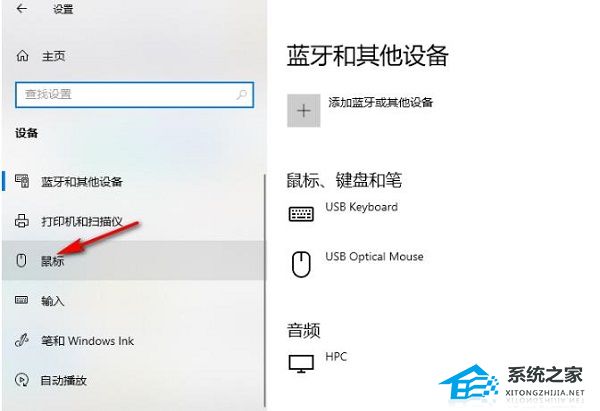Open 打印机和扫描仪 settings page
Image resolution: width=600 pixels, height=411 pixels.
(133, 221)
